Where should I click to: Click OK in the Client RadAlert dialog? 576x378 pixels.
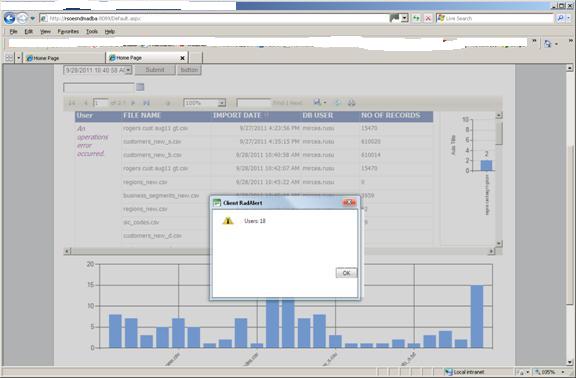[346, 273]
